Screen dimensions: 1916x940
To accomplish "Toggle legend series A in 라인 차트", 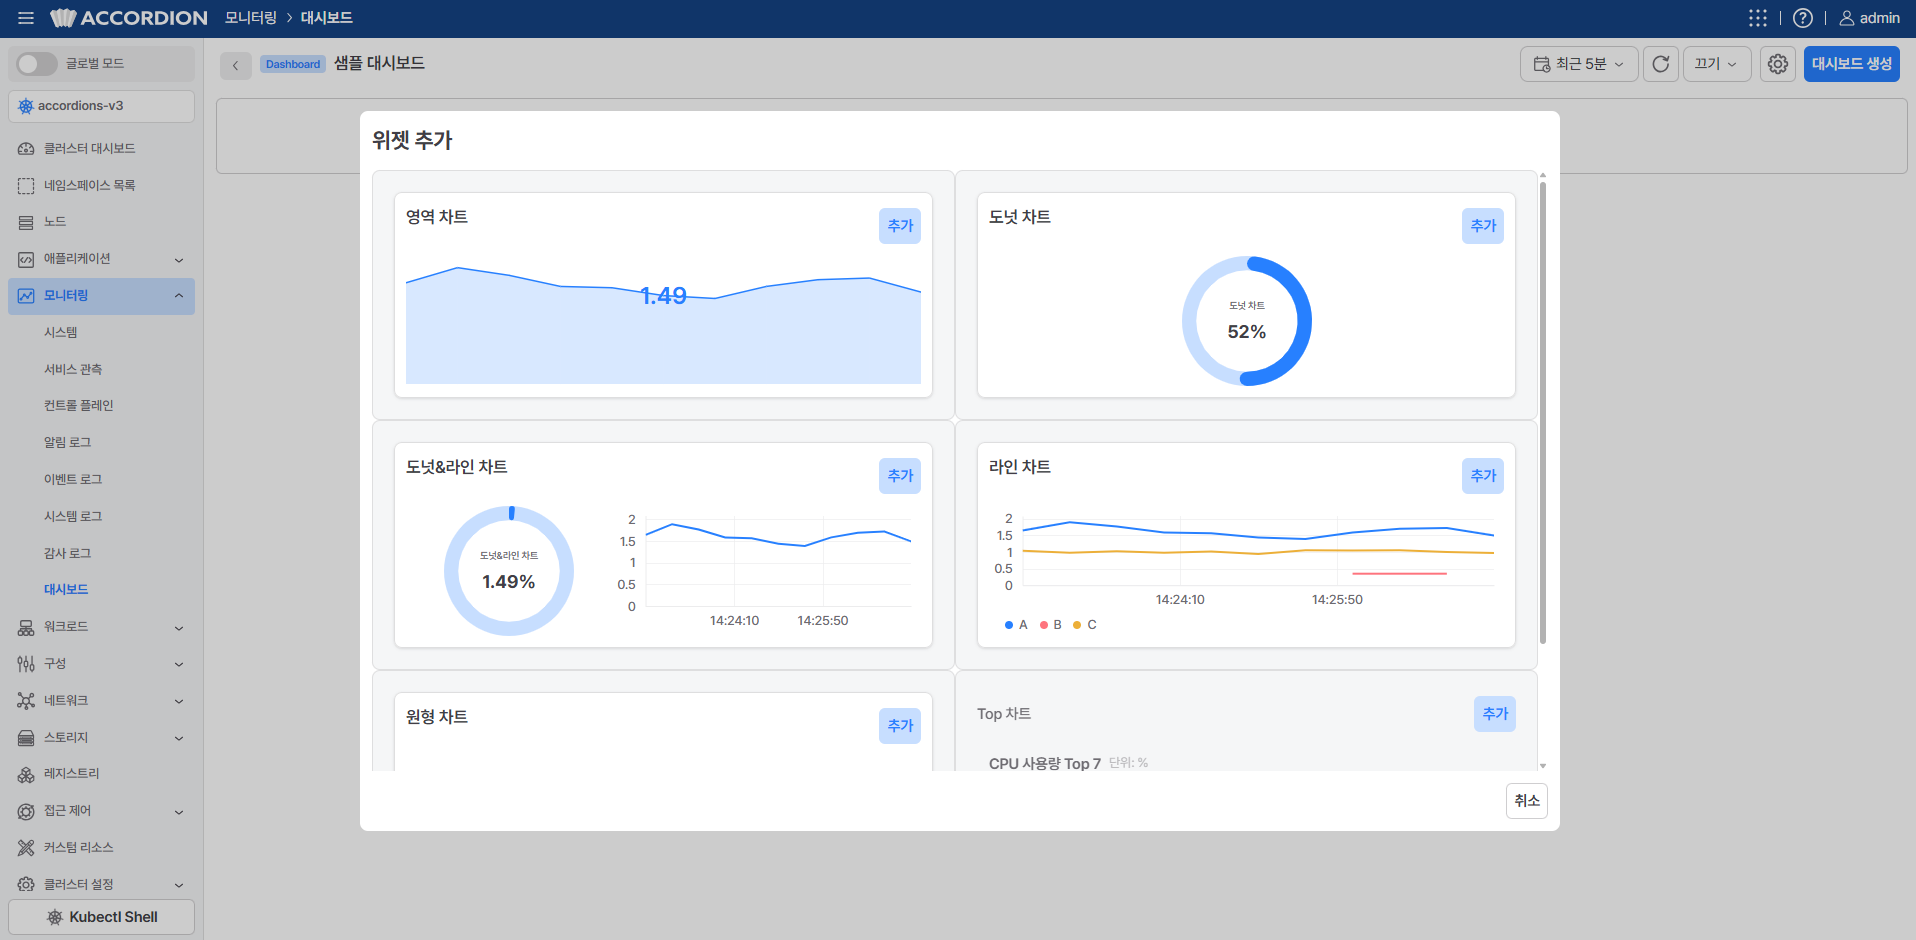I will pyautogui.click(x=1016, y=625).
